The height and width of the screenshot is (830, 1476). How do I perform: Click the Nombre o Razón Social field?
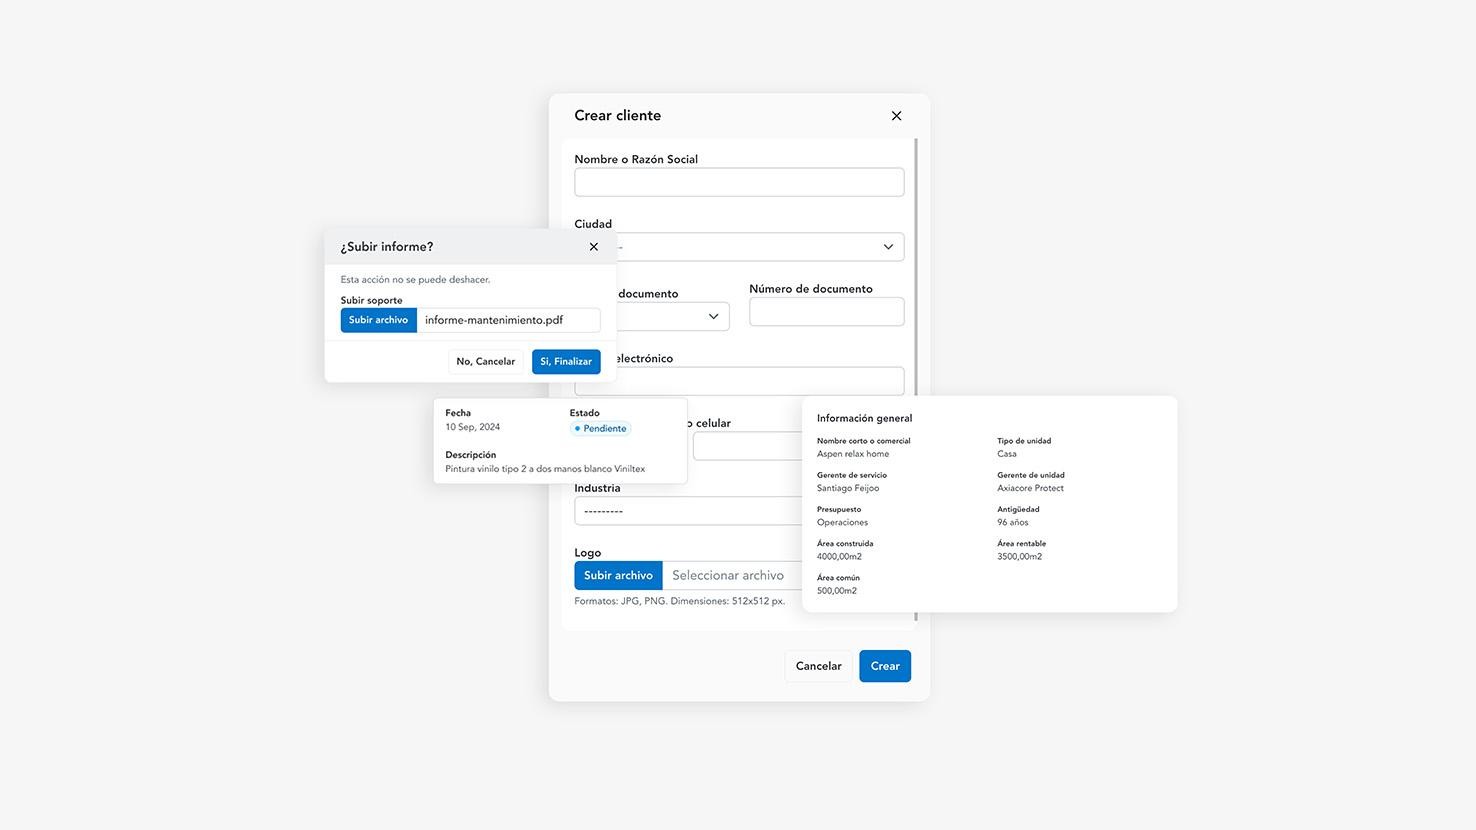[x=739, y=181]
